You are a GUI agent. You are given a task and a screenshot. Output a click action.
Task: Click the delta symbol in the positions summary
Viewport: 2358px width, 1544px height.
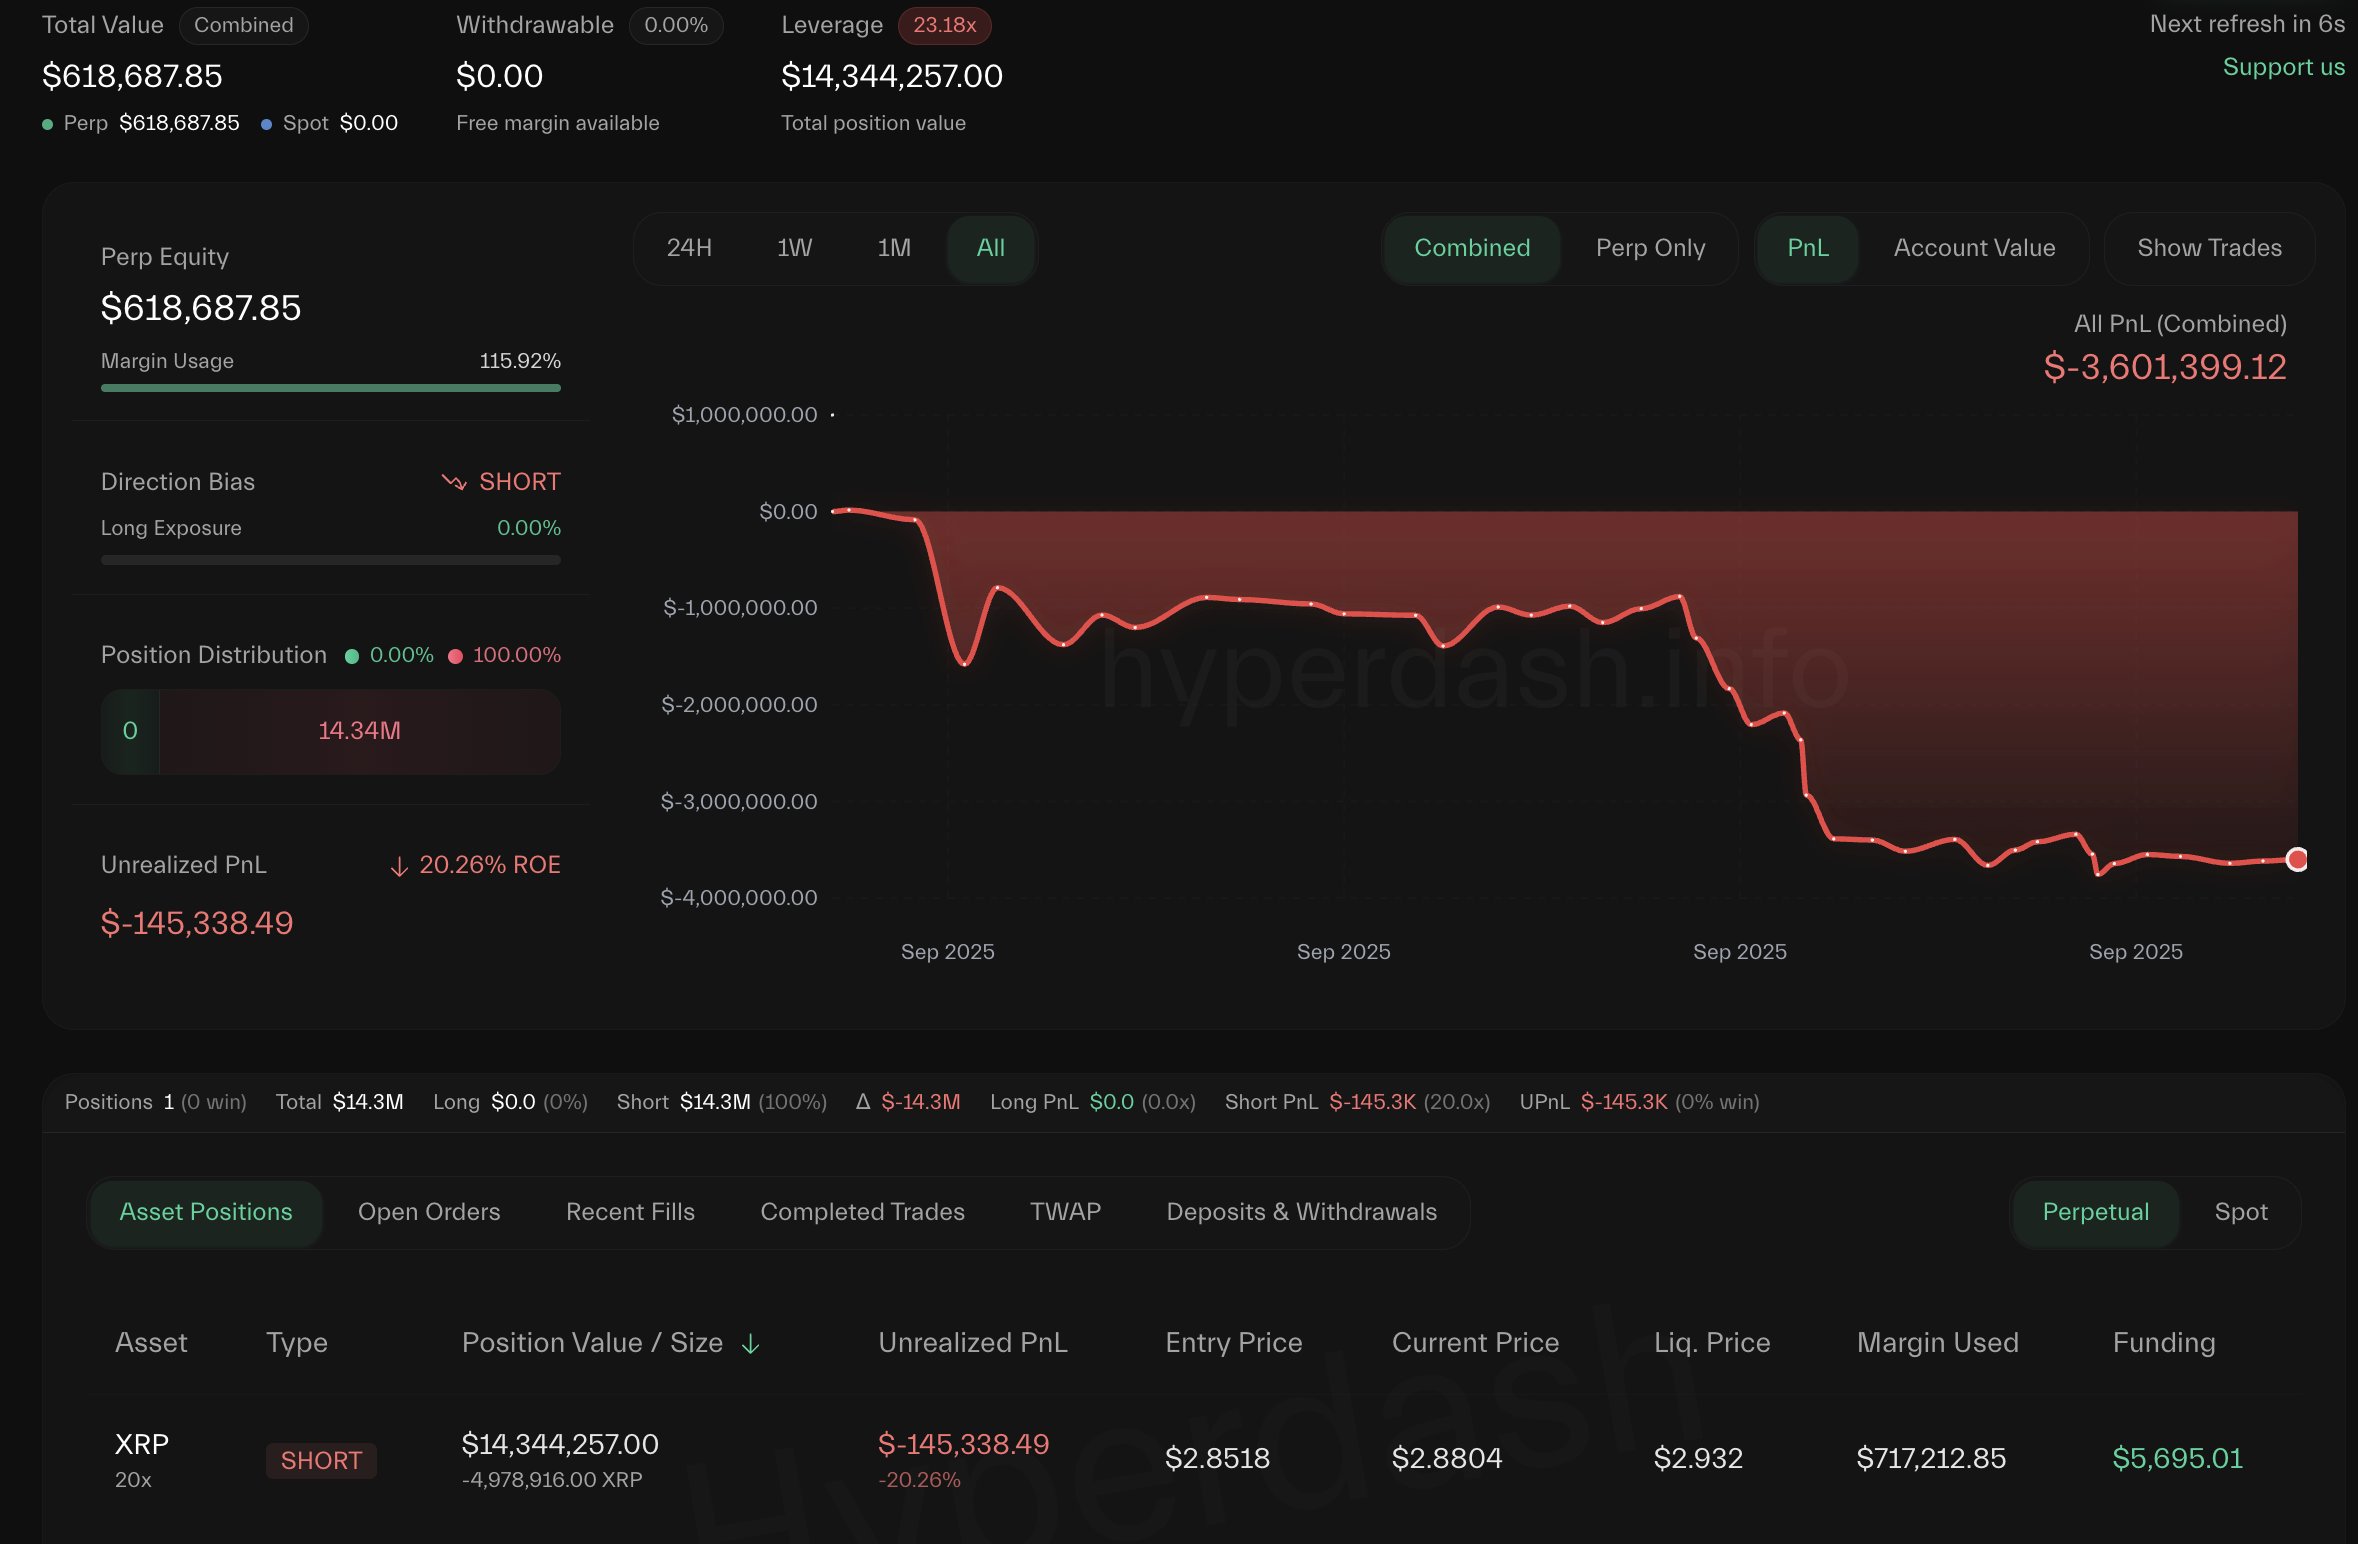click(863, 1102)
